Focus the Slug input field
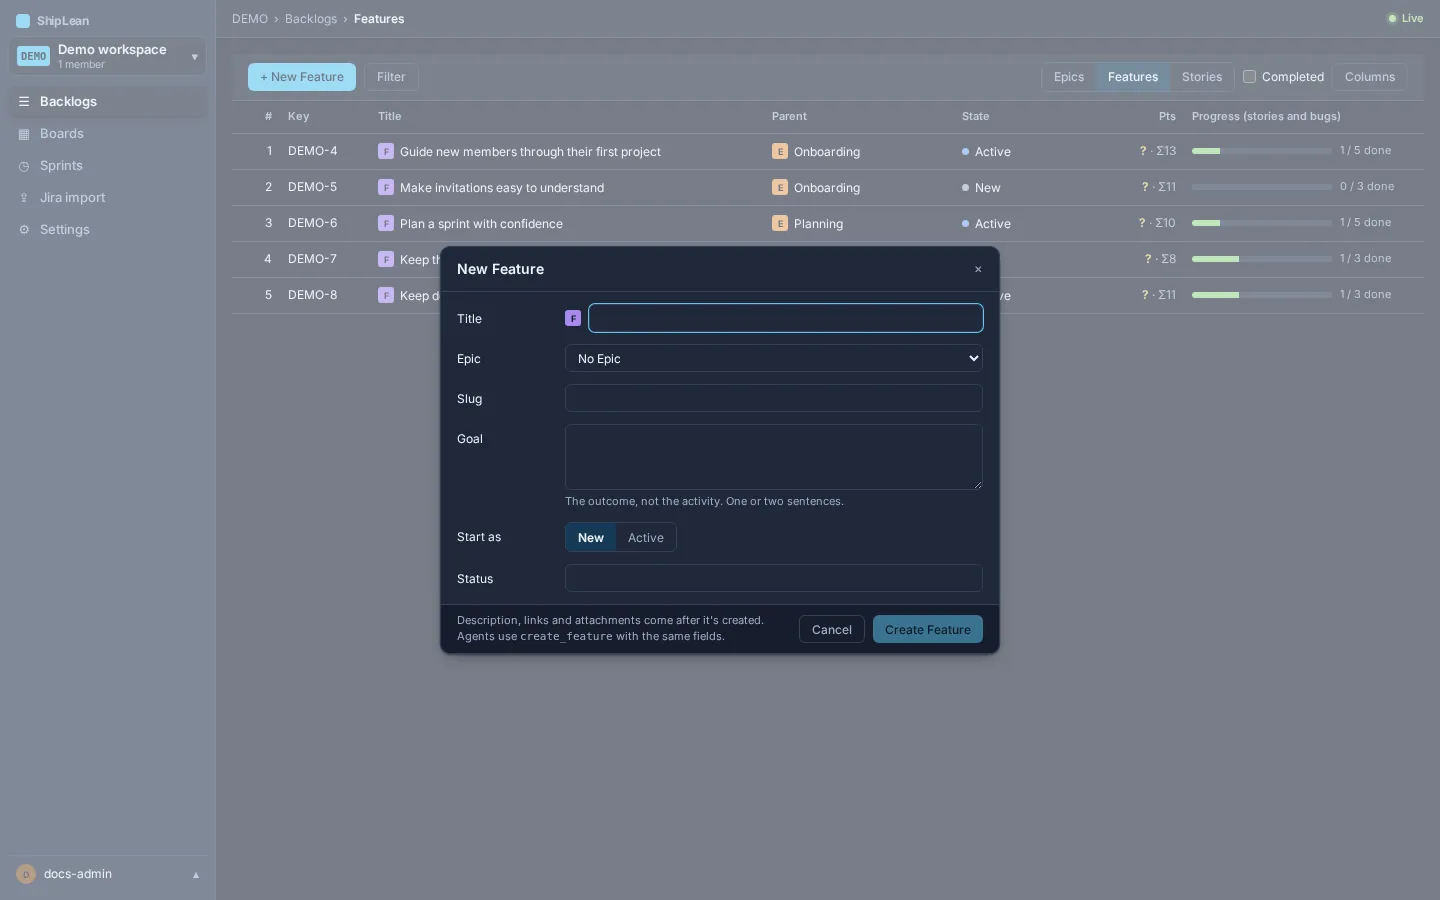Image resolution: width=1440 pixels, height=900 pixels. 774,398
